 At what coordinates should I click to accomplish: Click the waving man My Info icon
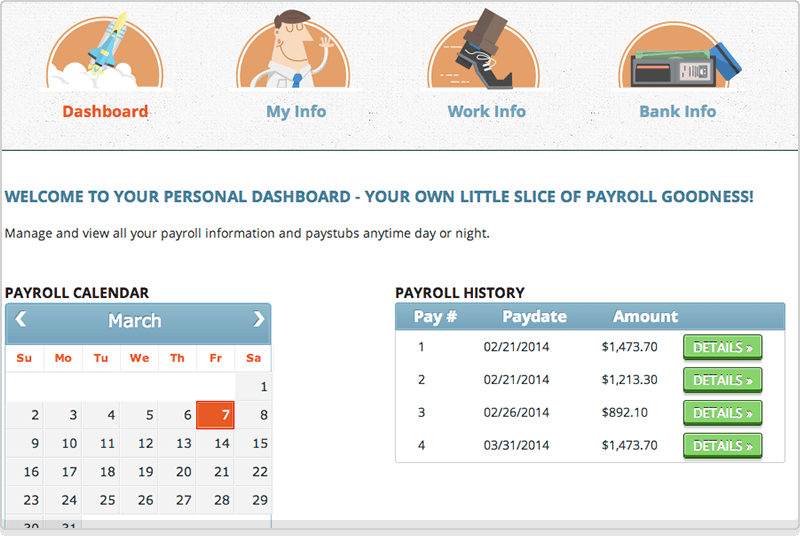coord(294,51)
